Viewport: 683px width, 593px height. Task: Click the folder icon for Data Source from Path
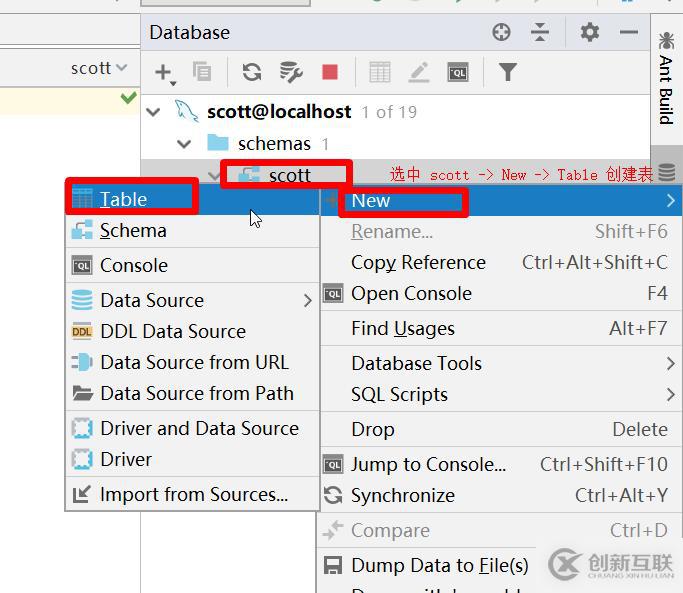click(82, 393)
